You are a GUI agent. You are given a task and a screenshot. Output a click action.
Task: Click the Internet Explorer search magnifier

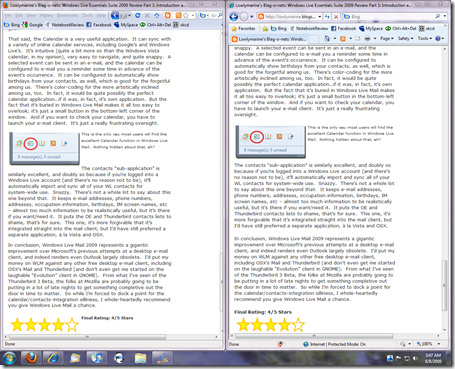click(x=437, y=16)
